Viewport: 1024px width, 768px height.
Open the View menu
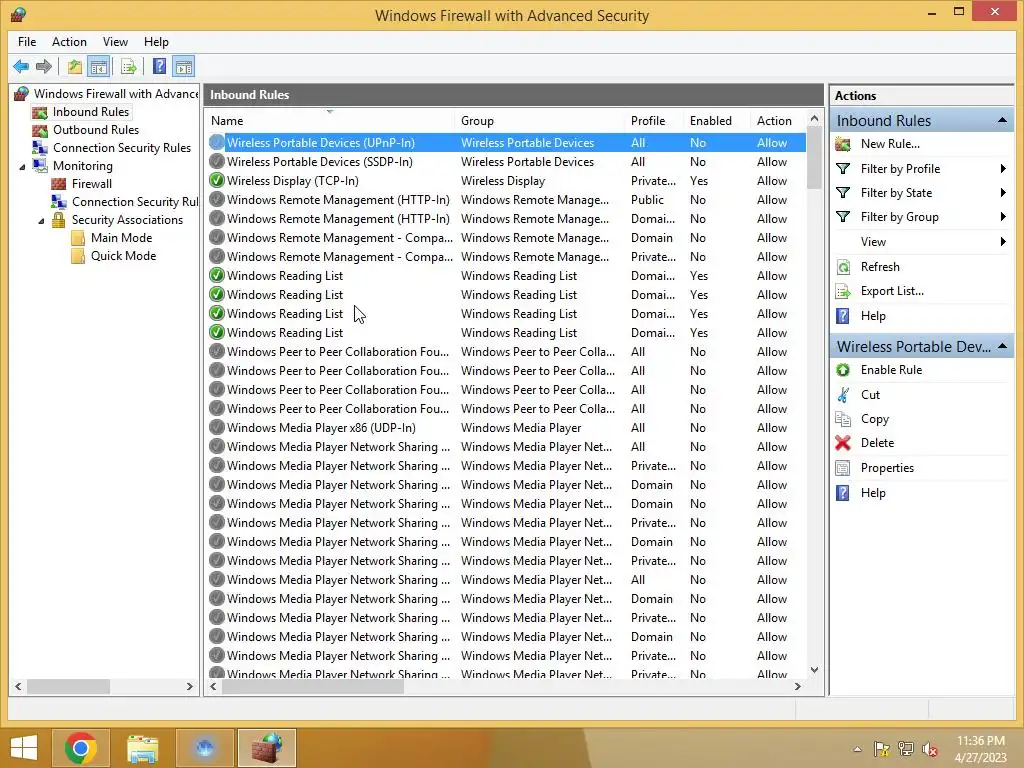115,42
